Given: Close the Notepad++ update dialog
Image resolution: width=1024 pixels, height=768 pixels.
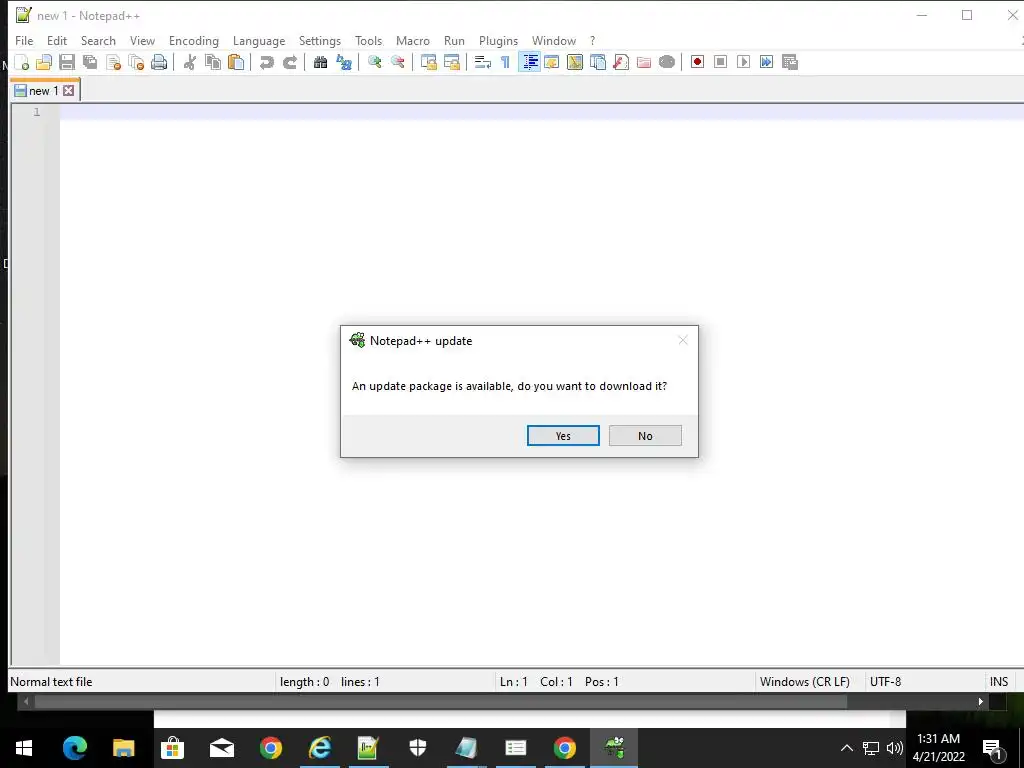Looking at the screenshot, I should [x=683, y=340].
